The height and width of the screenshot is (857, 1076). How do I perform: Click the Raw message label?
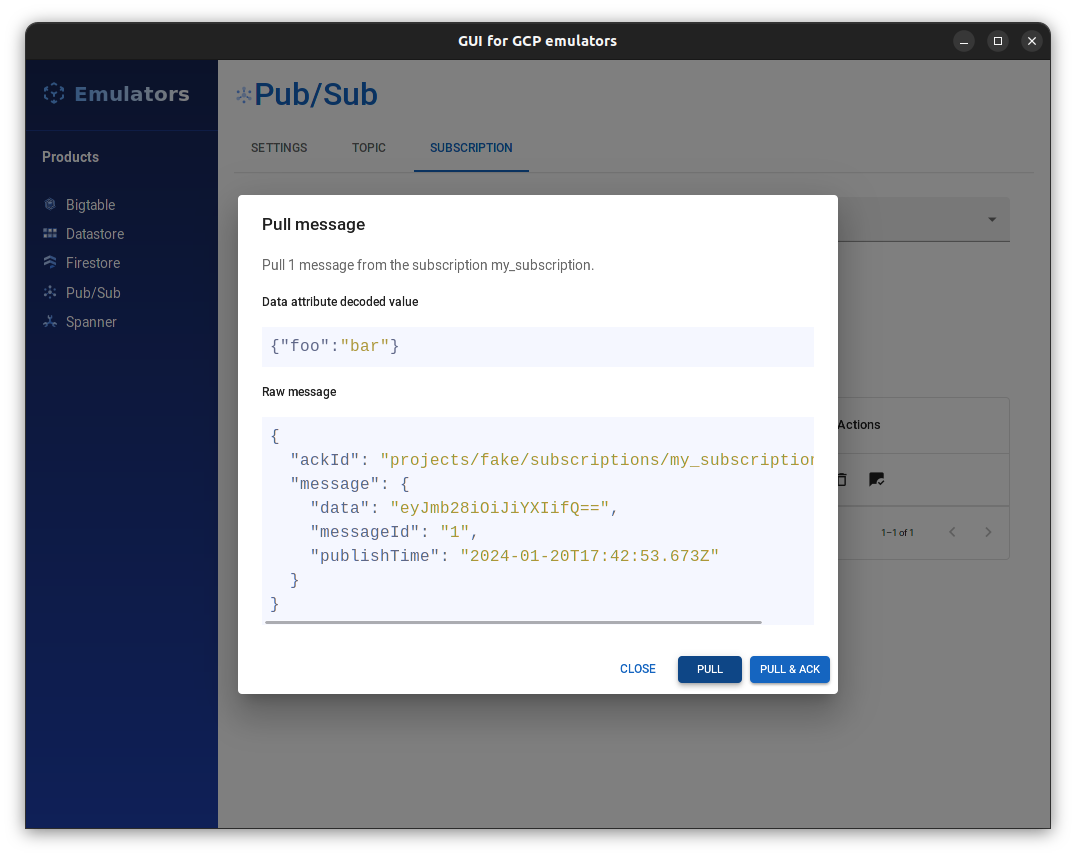point(299,392)
